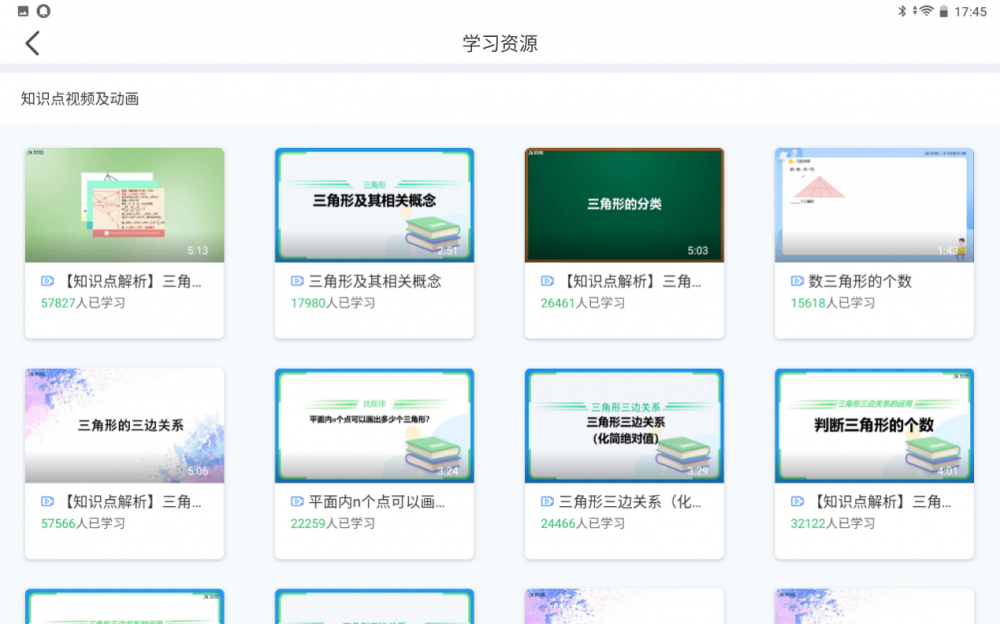Tap image notification icon in status bar

point(23,11)
